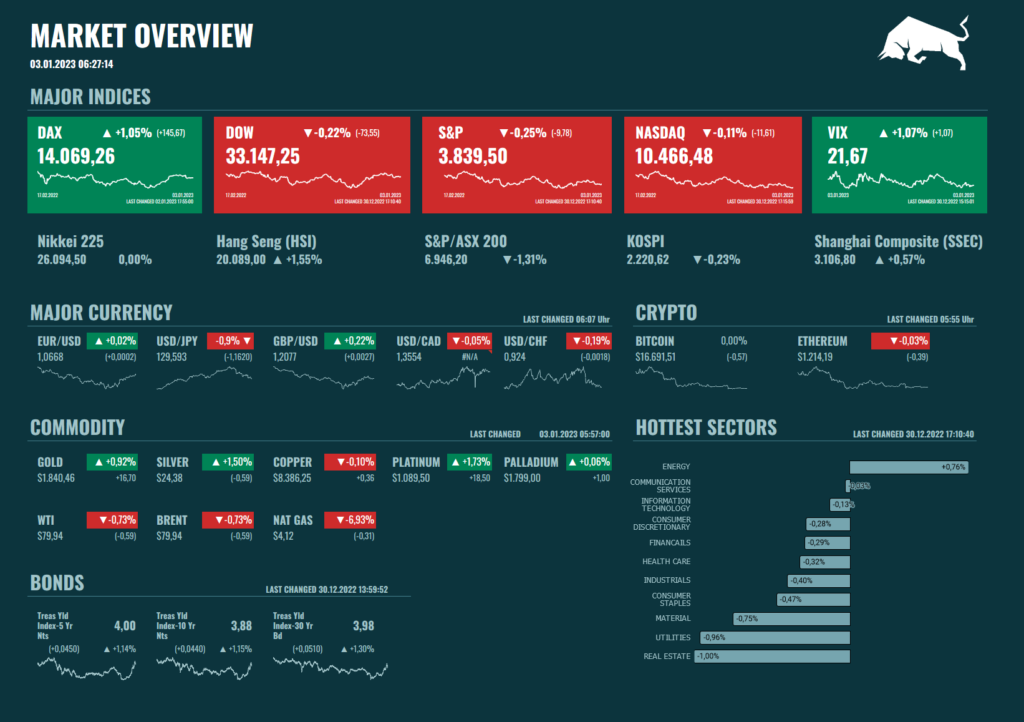Image resolution: width=1024 pixels, height=722 pixels.
Task: Click the 10 Yr treasury yield 3,88
Action: point(241,626)
